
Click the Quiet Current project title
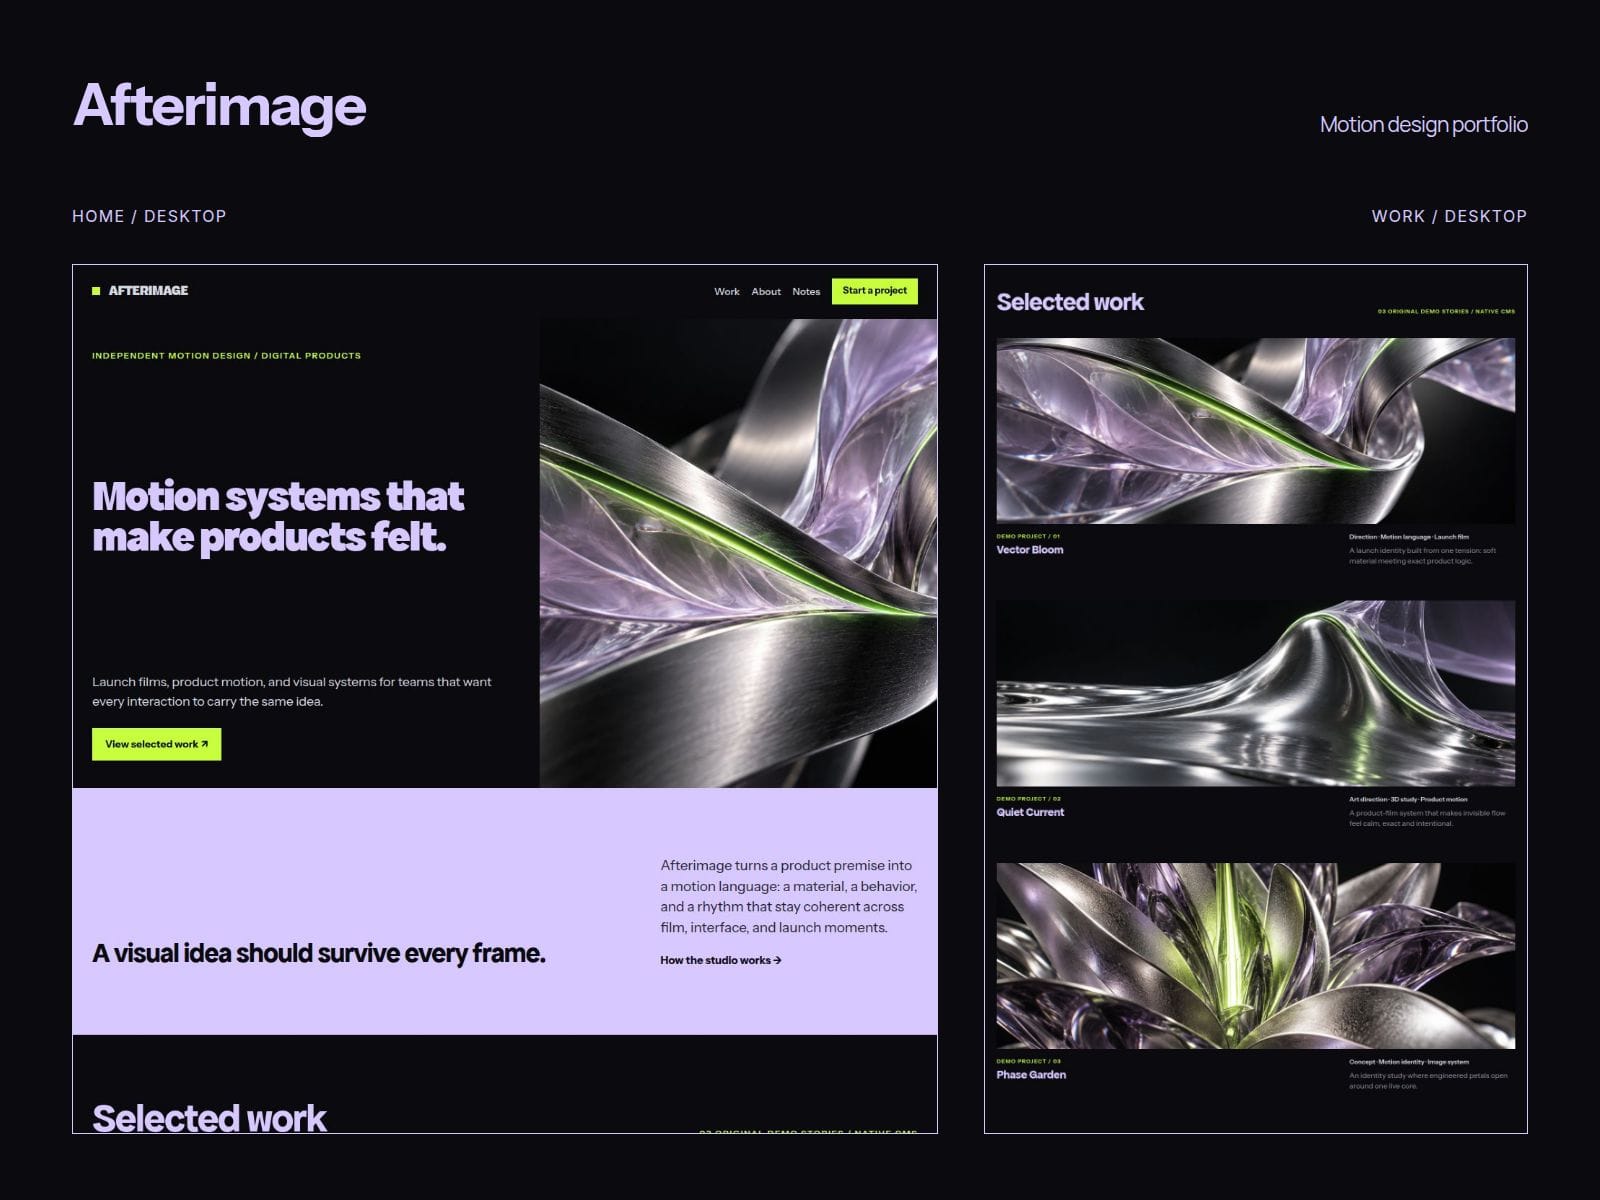coord(1030,812)
